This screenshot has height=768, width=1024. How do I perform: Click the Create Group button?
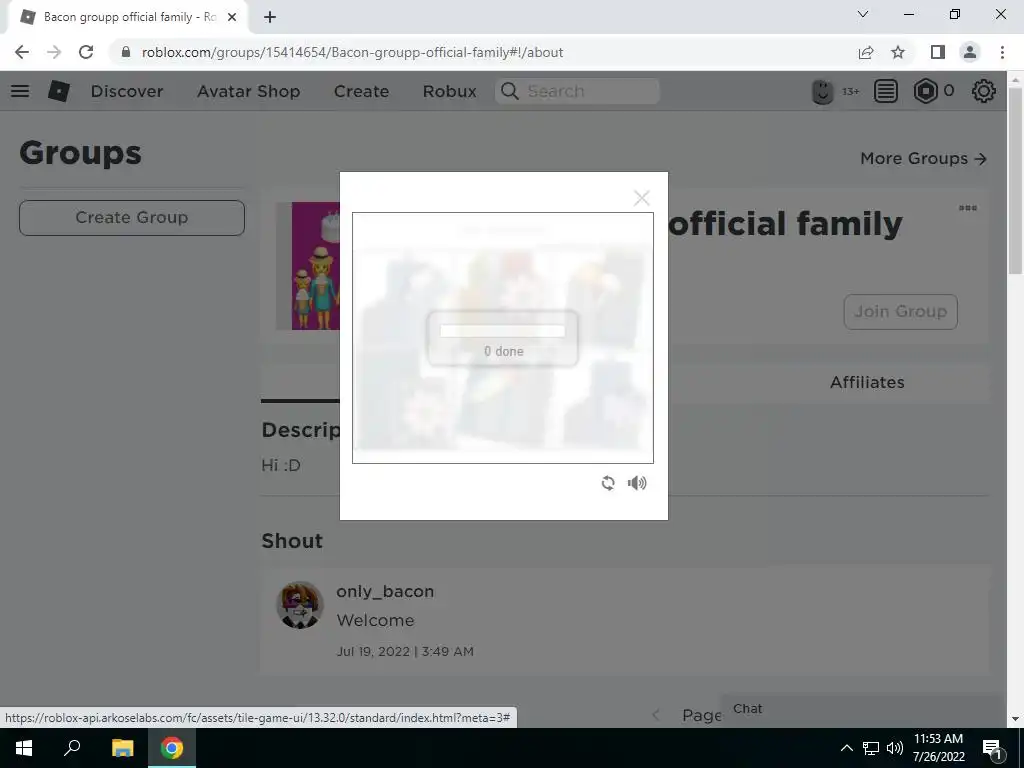coord(132,217)
